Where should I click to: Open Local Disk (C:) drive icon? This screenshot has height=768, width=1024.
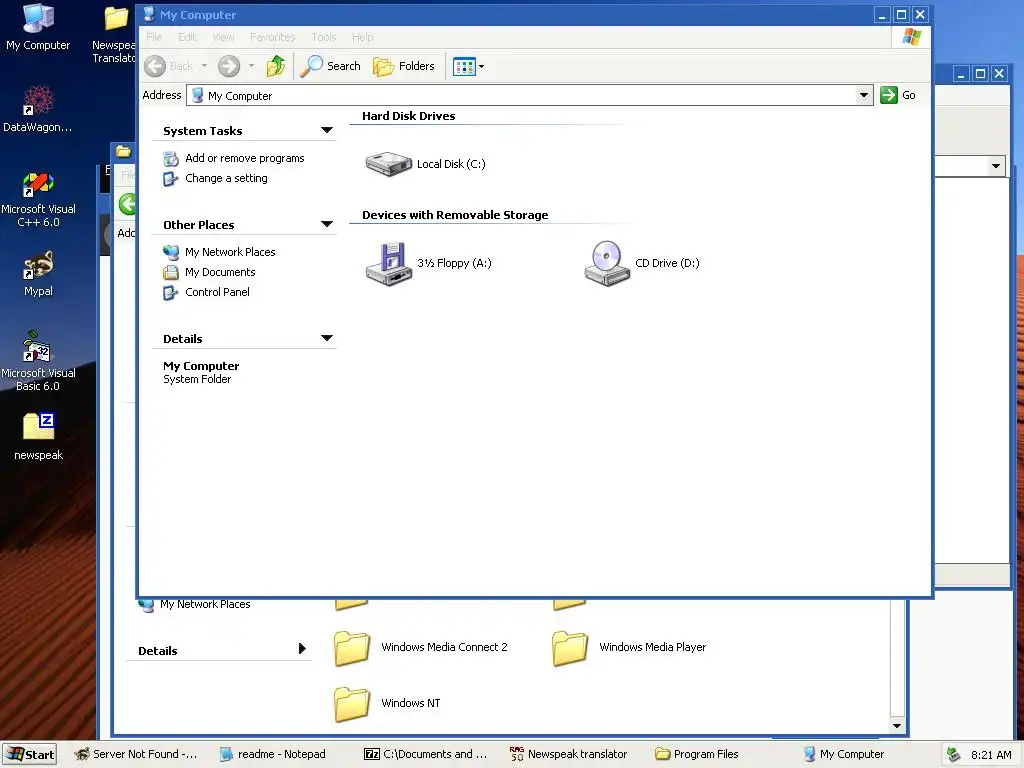click(x=389, y=164)
